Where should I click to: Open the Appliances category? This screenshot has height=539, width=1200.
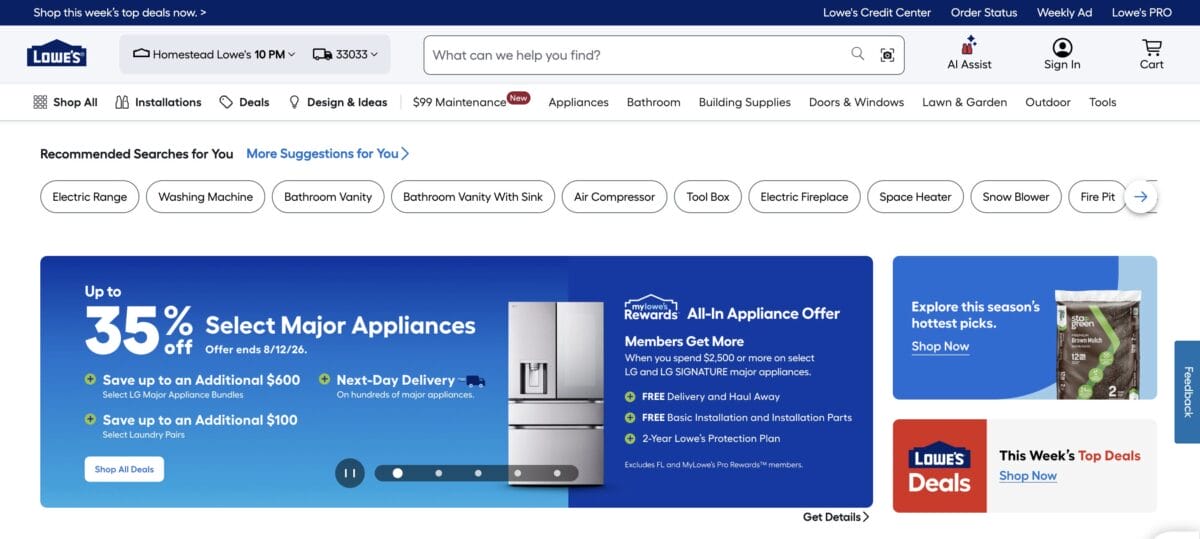click(x=578, y=102)
